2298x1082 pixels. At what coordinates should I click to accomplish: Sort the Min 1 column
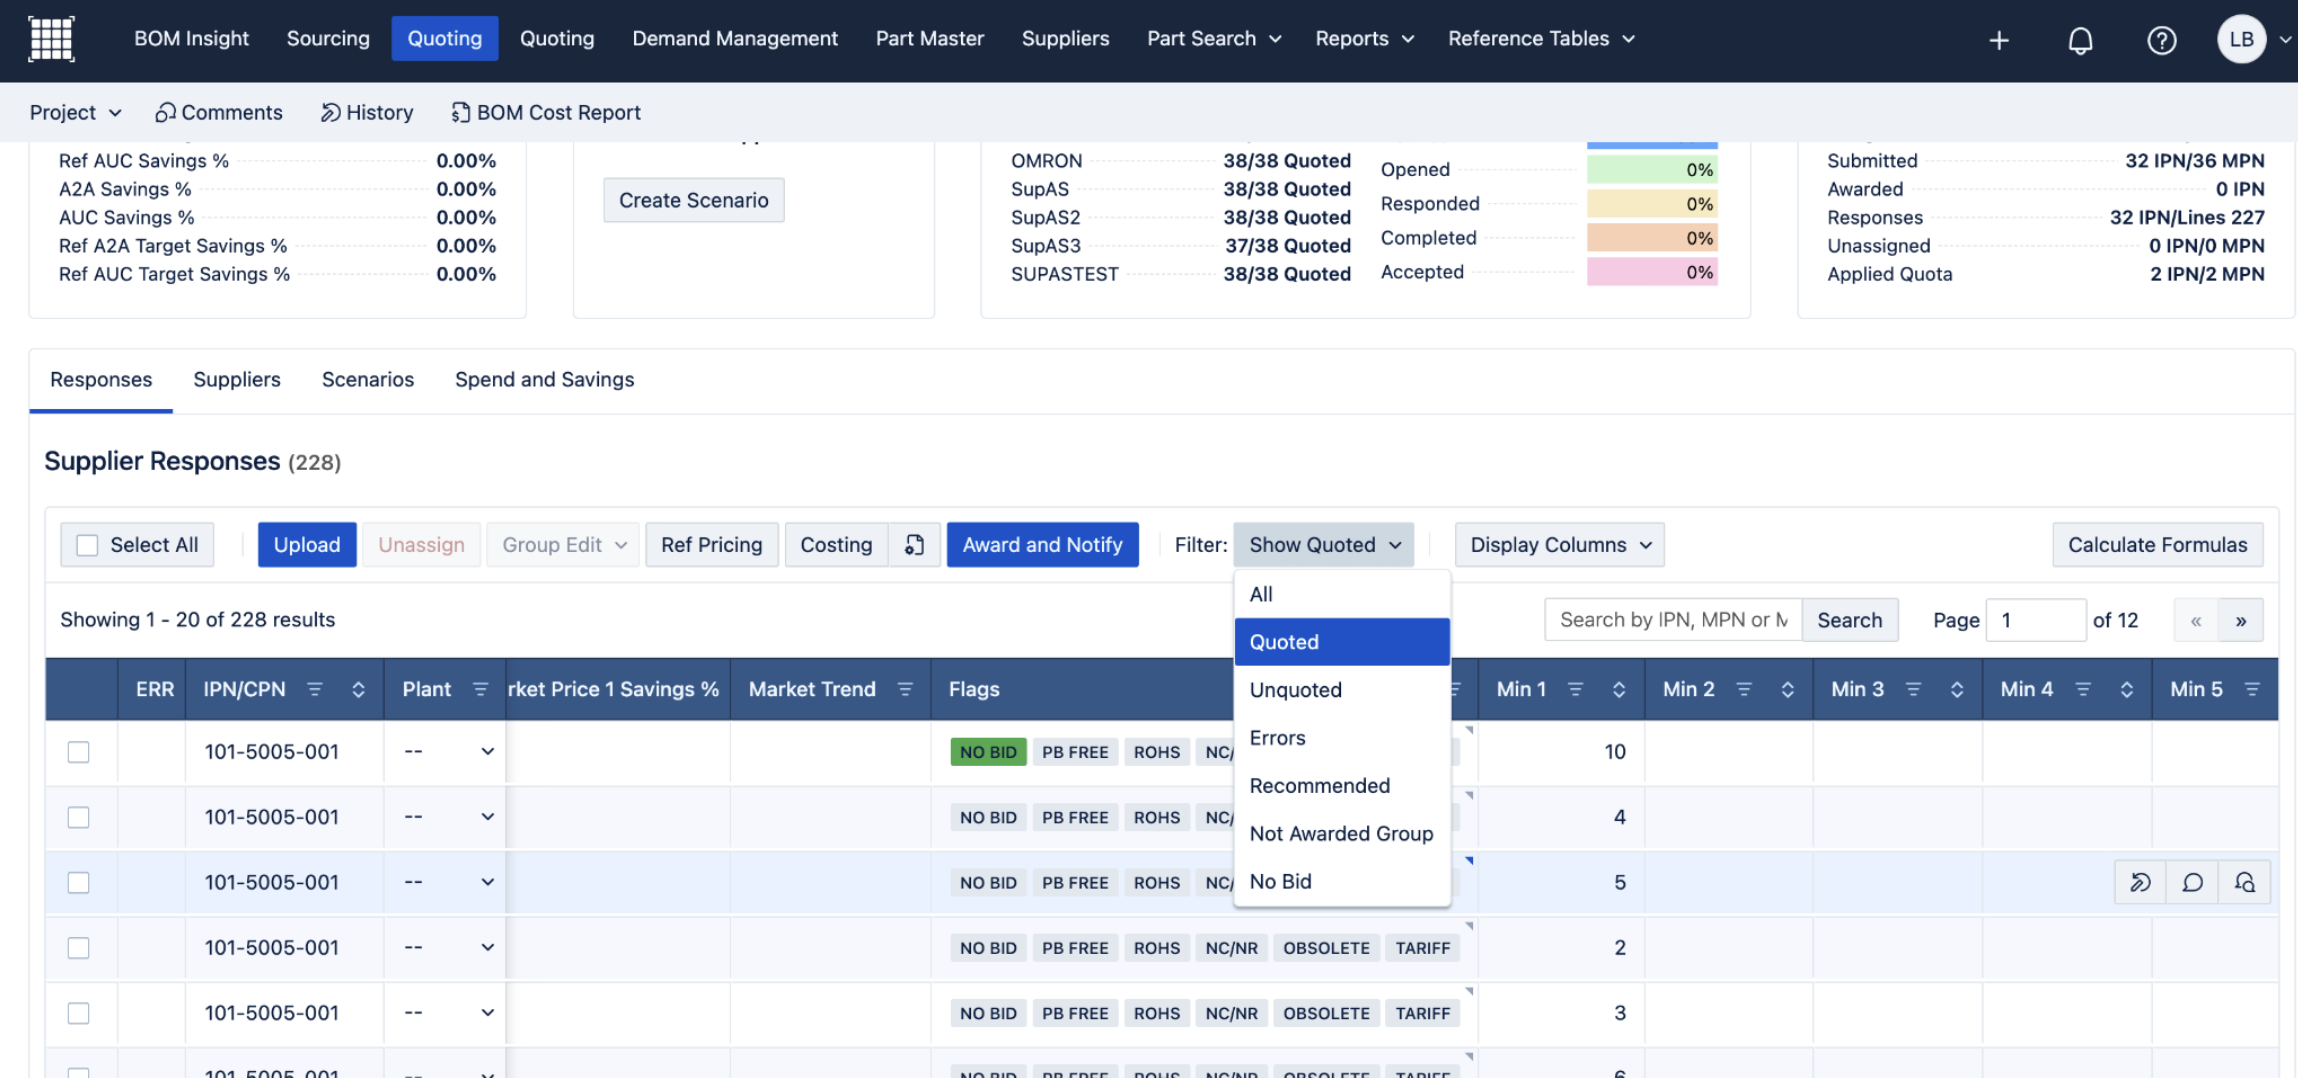coord(1619,689)
